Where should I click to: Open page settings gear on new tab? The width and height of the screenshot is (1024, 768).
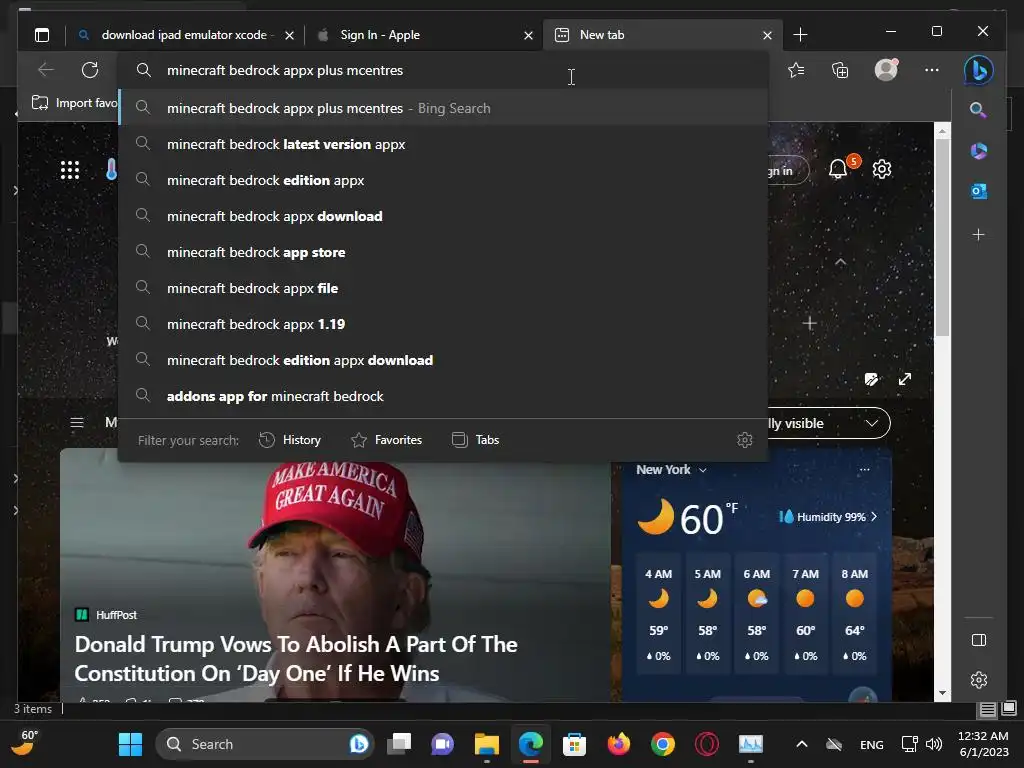tap(882, 169)
